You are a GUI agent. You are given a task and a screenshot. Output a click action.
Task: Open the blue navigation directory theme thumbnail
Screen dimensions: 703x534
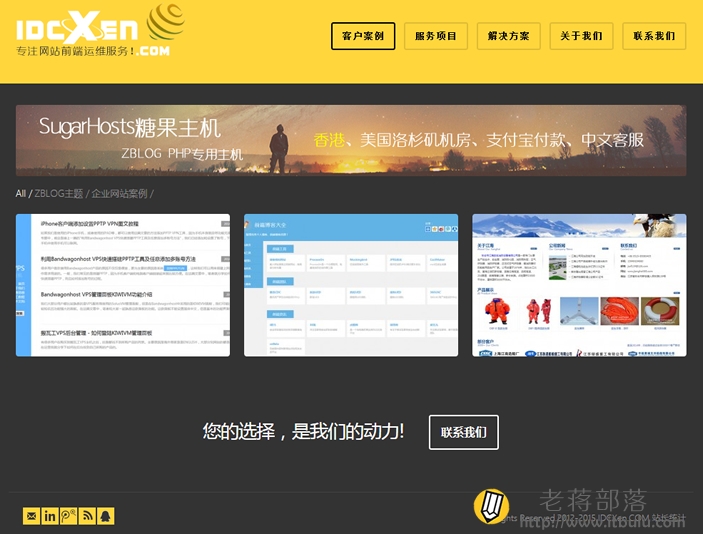pos(351,285)
